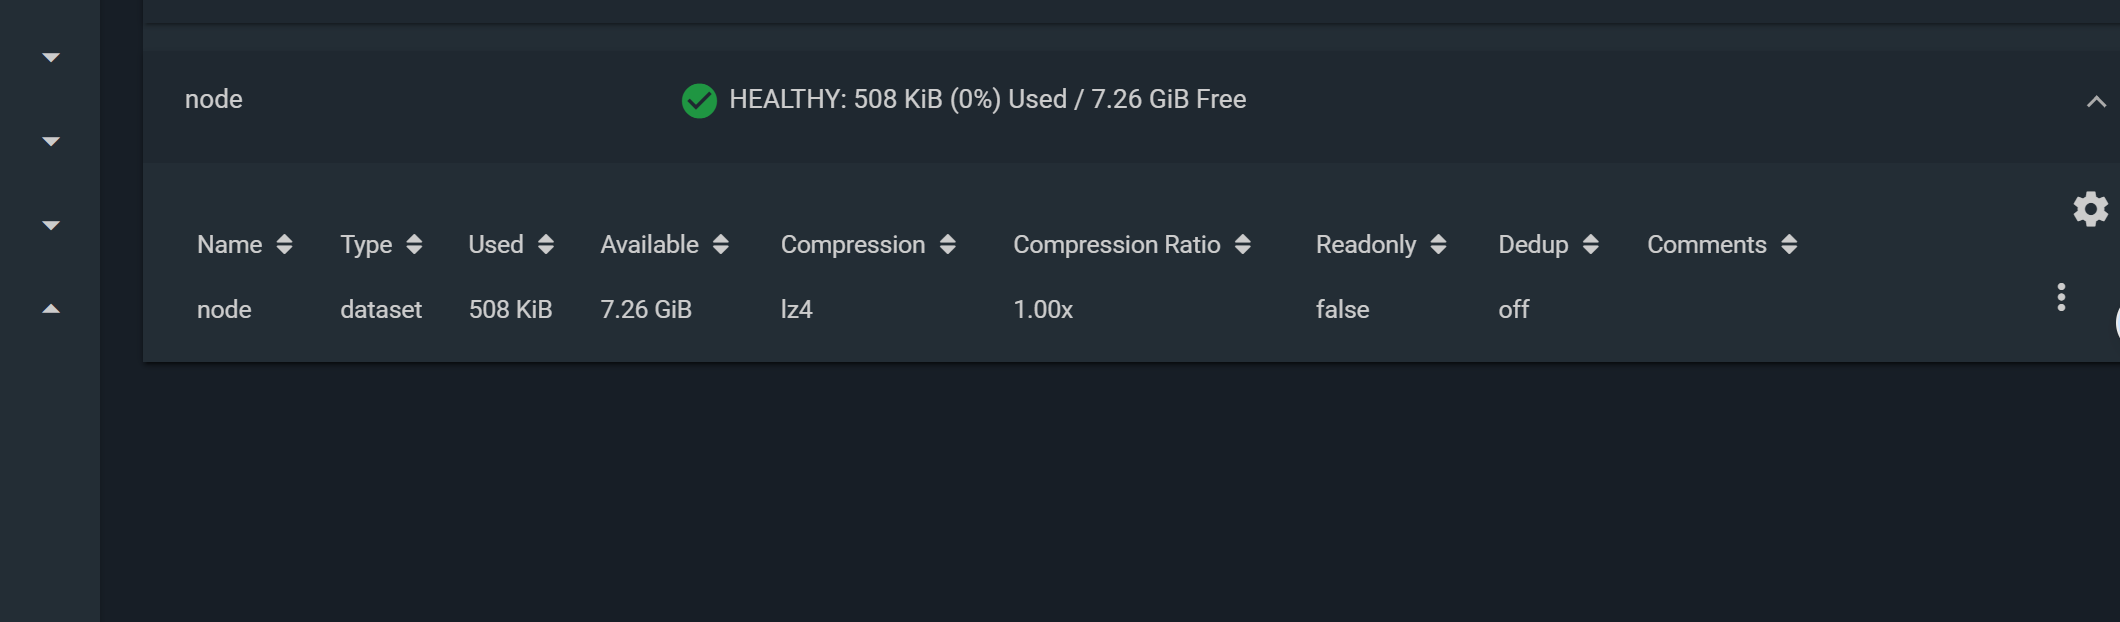Sort by Available column arrows

(720, 245)
